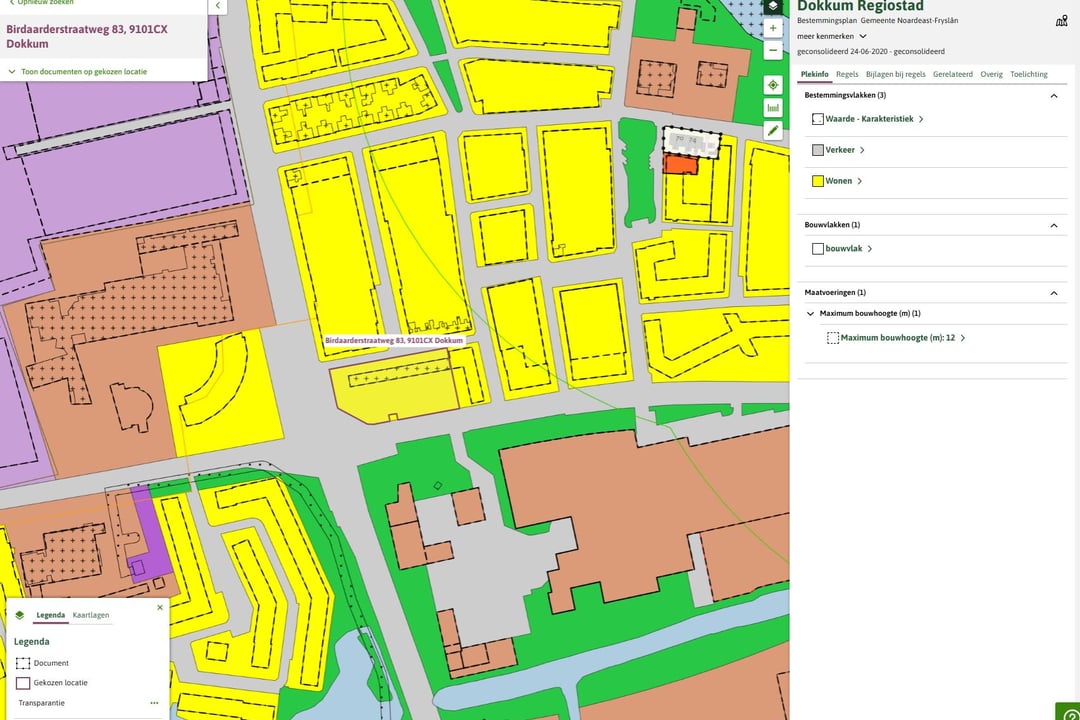
Task: Click the show-plan-on-map icon beside Dokkum Regiostad
Action: point(1061,21)
